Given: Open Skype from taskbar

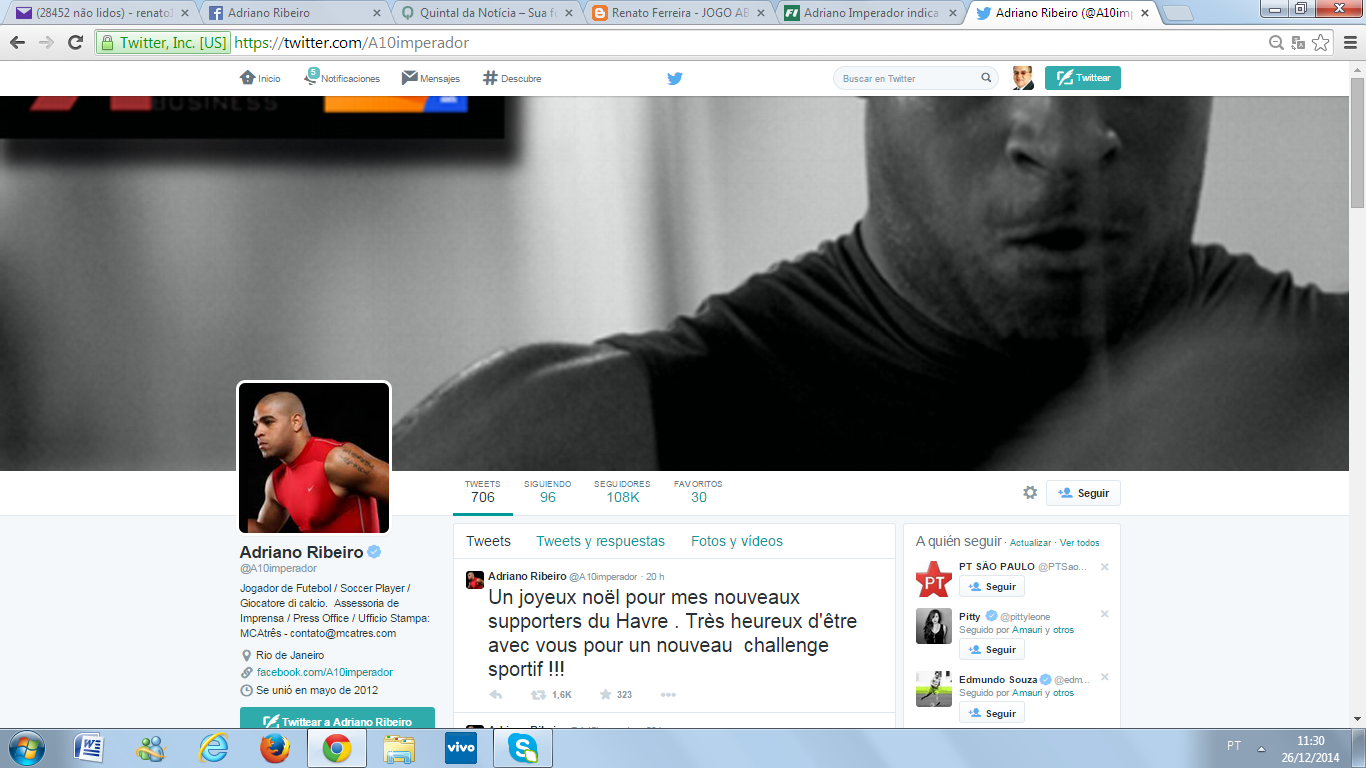Looking at the screenshot, I should 523,748.
